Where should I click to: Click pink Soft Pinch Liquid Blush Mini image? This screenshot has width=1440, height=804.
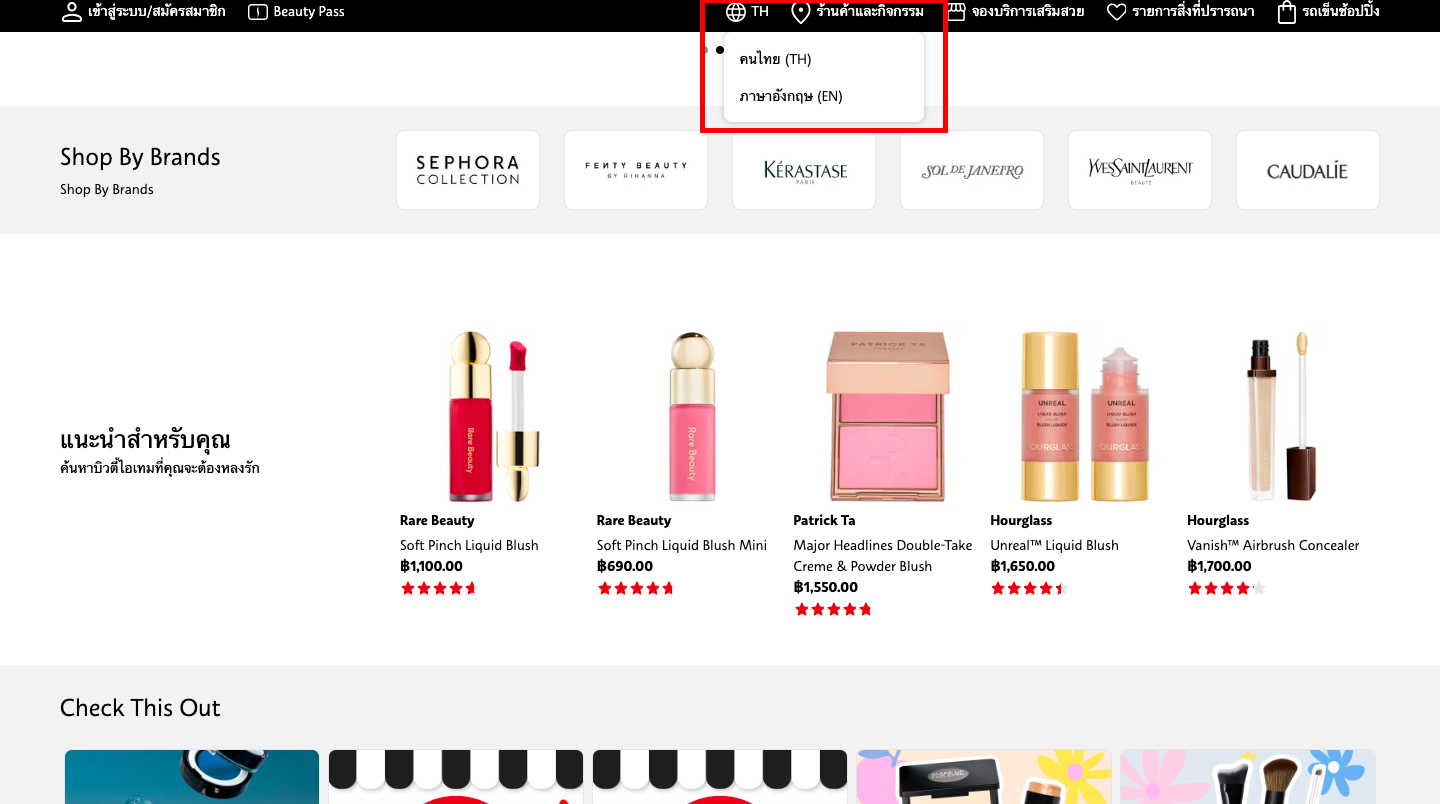(691, 416)
